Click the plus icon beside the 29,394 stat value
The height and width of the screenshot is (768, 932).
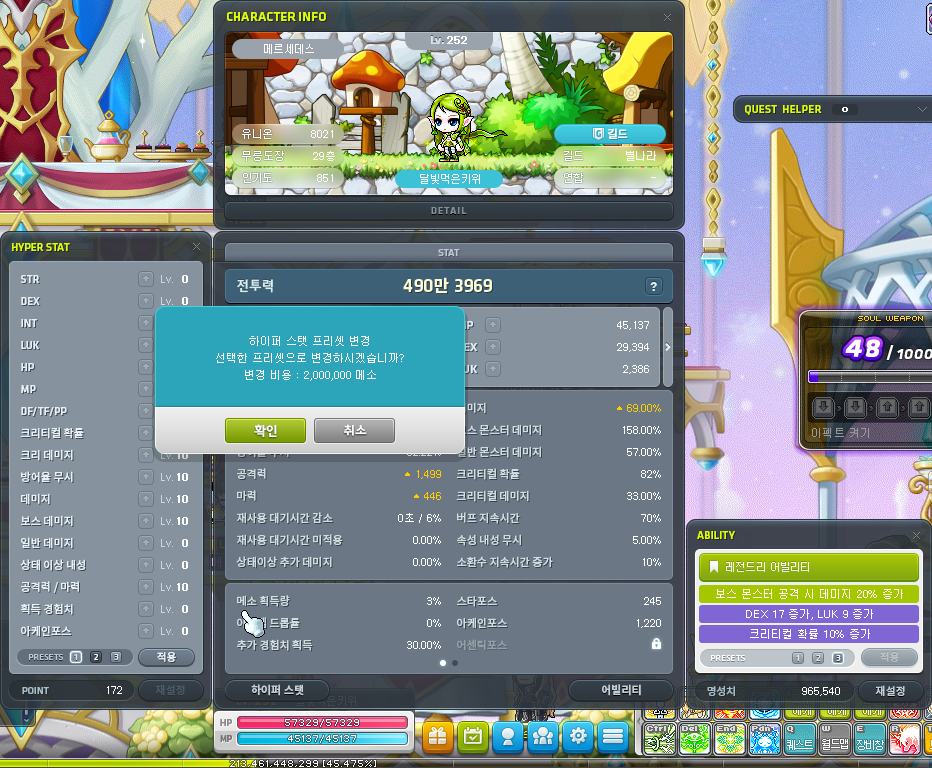click(x=493, y=347)
